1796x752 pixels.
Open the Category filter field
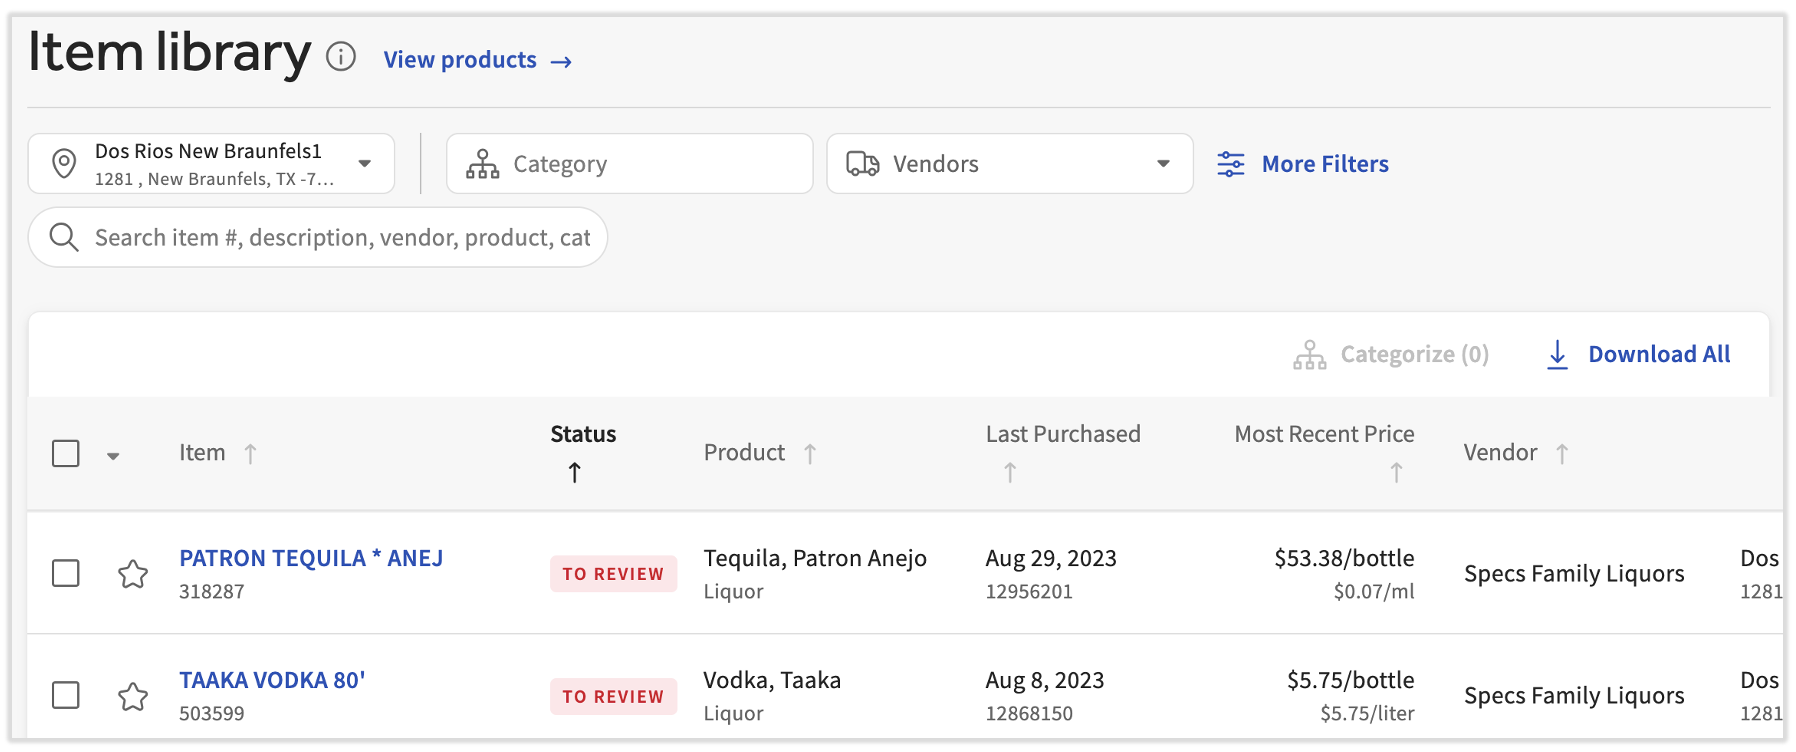(629, 164)
